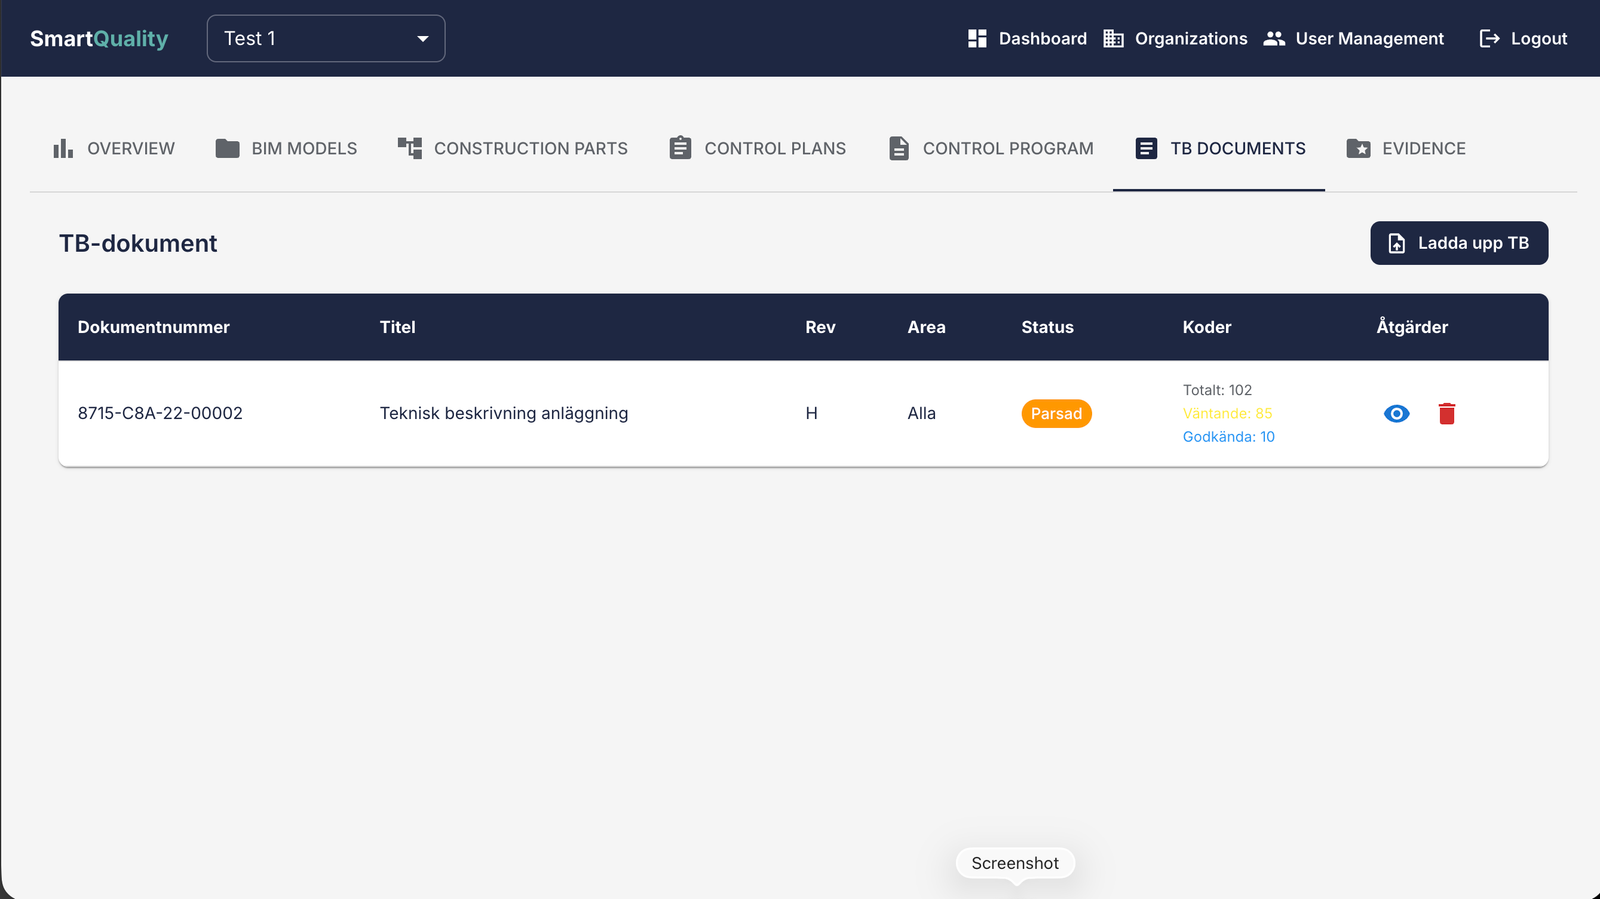Viewport: 1600px width, 899px height.
Task: Click the revision value H
Action: tap(811, 413)
